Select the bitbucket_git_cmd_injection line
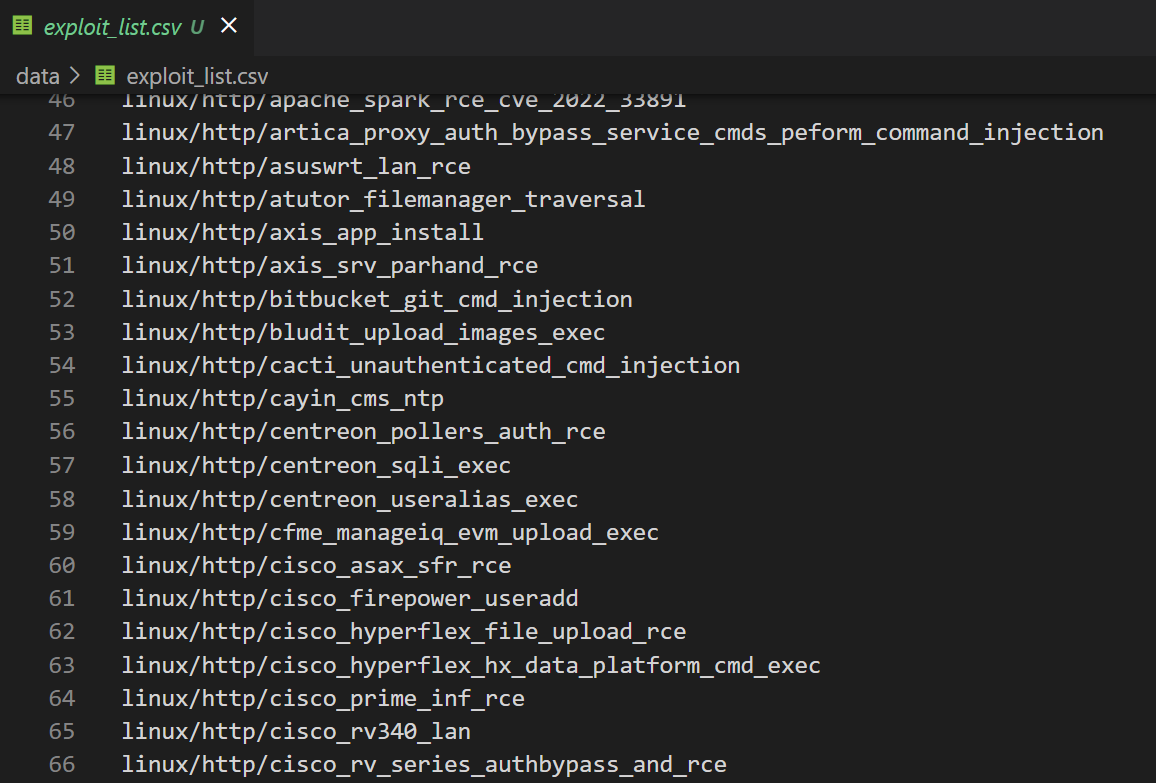The height and width of the screenshot is (783, 1156). tap(375, 298)
